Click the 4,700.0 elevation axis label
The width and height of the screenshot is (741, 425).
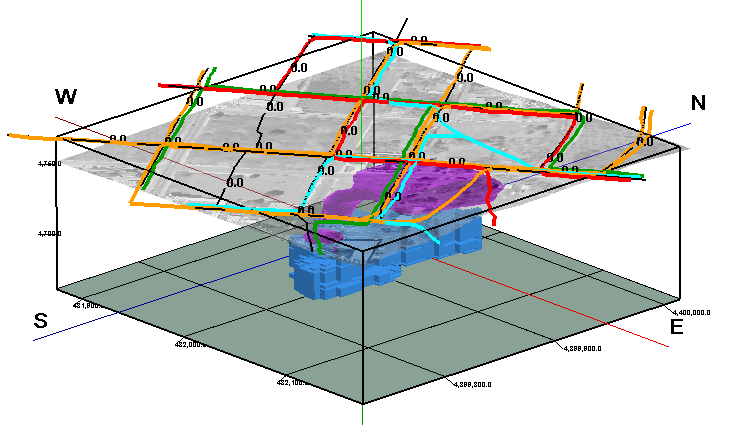click(x=49, y=233)
